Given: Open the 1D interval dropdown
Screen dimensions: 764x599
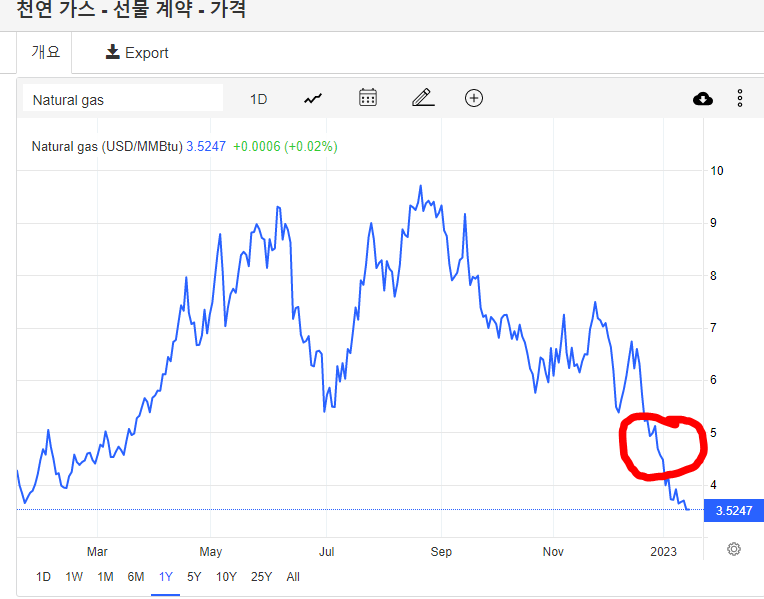Looking at the screenshot, I should coord(259,99).
